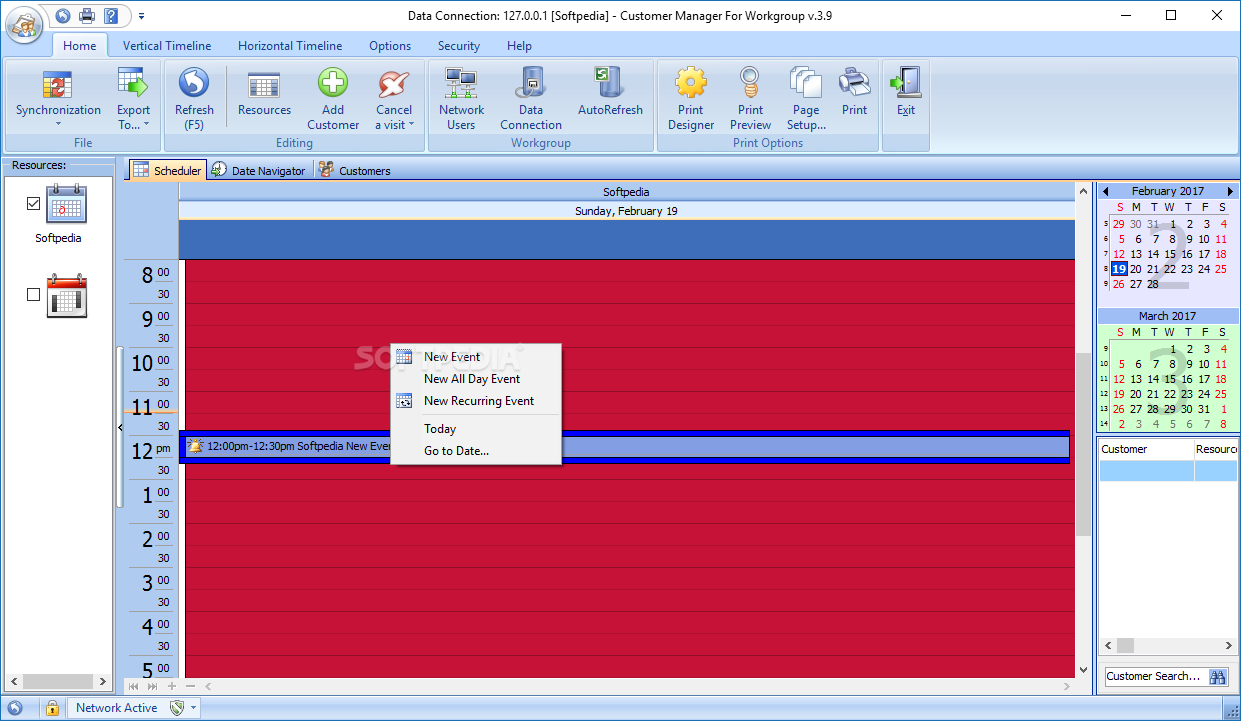Uncheck the Softpedia resource checkbox
The image size is (1241, 721).
coord(34,203)
